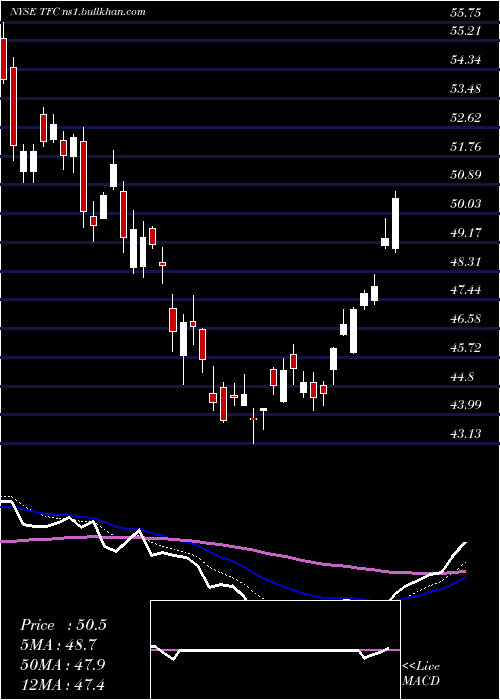This screenshot has width=500, height=700.
Task: Click the latest tall white candlestick near 50.03
Action: (x=396, y=223)
